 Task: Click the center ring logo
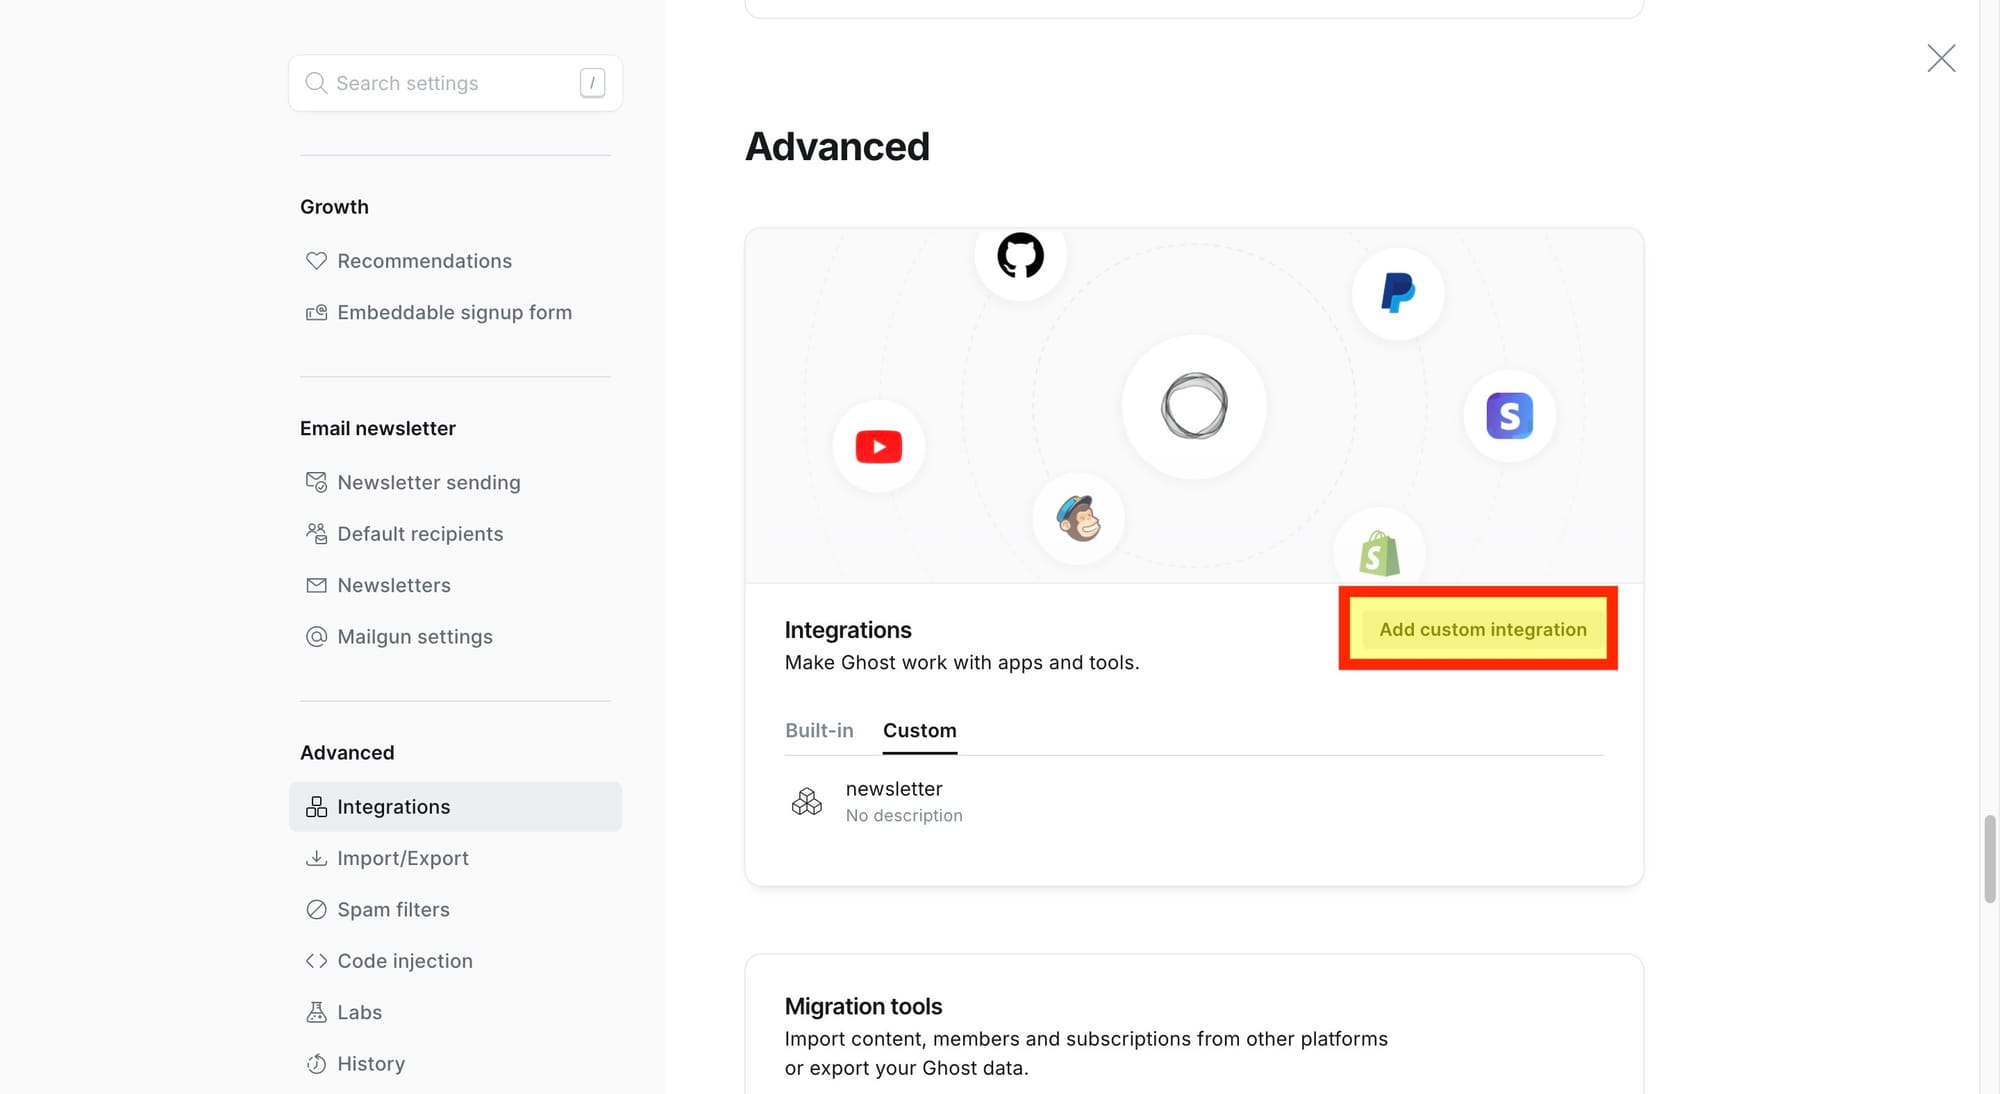[1194, 406]
